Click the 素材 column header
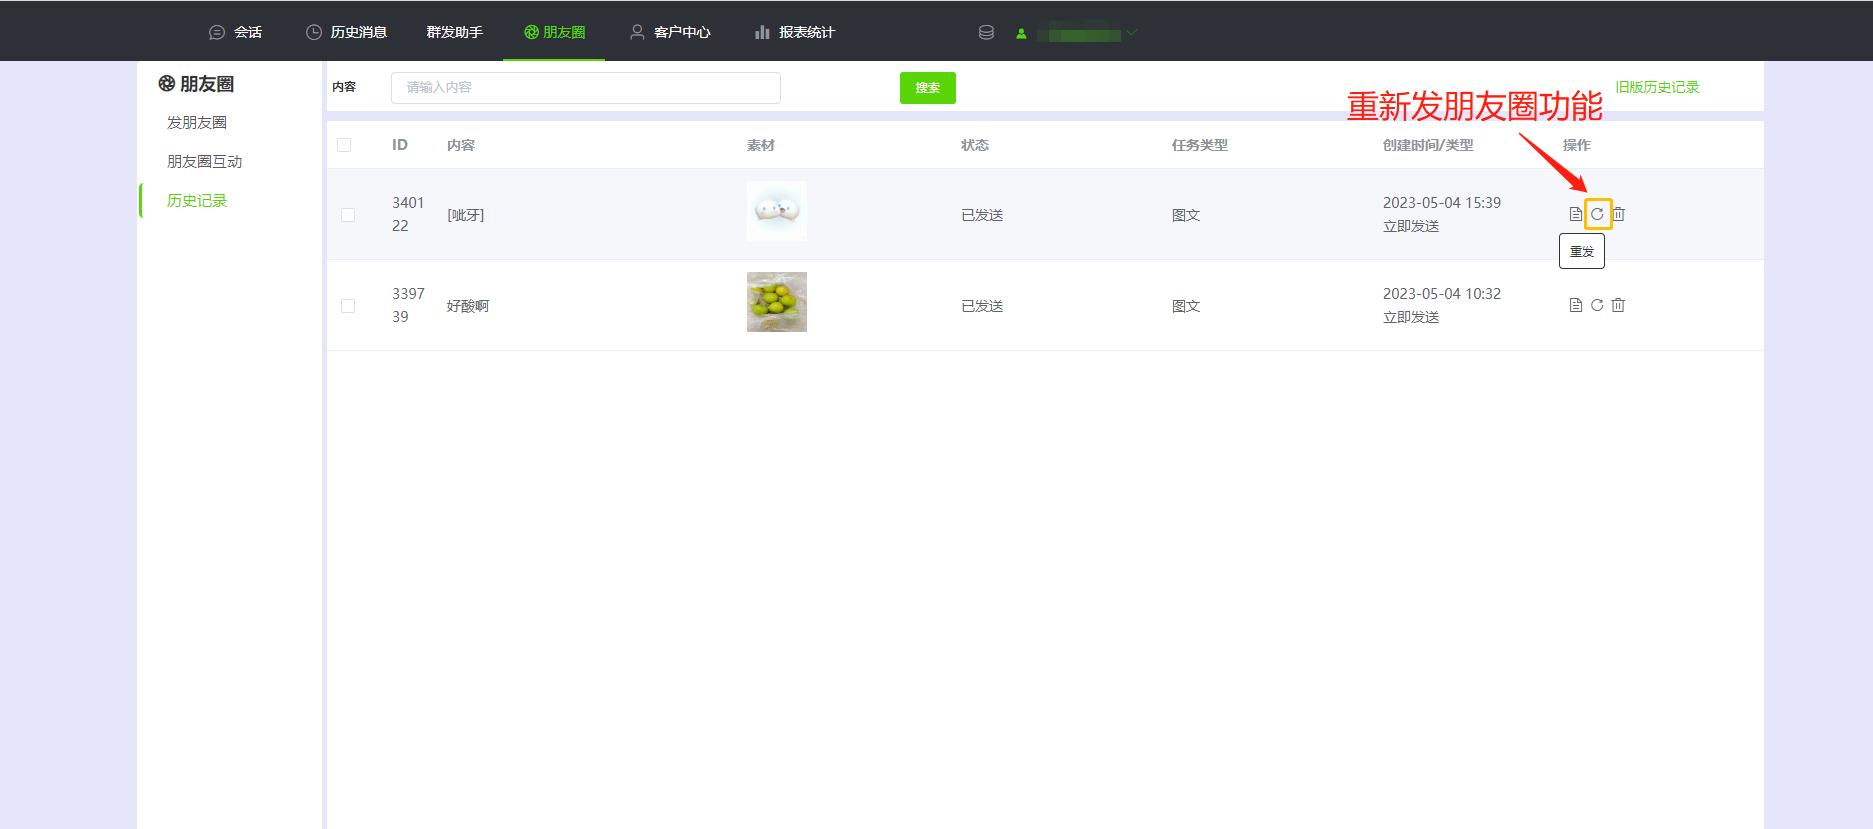 click(x=761, y=145)
